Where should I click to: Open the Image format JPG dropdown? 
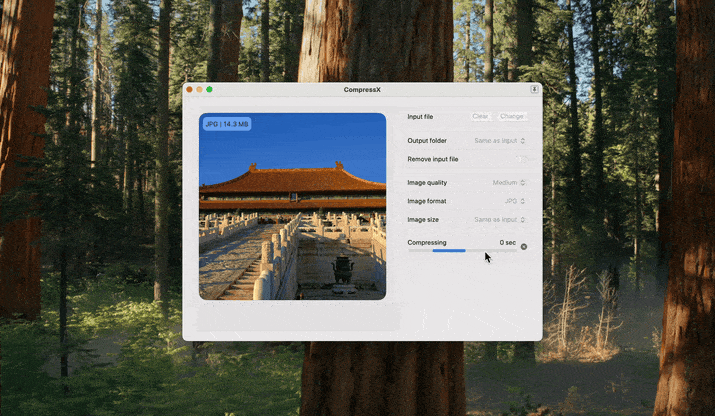(x=514, y=201)
